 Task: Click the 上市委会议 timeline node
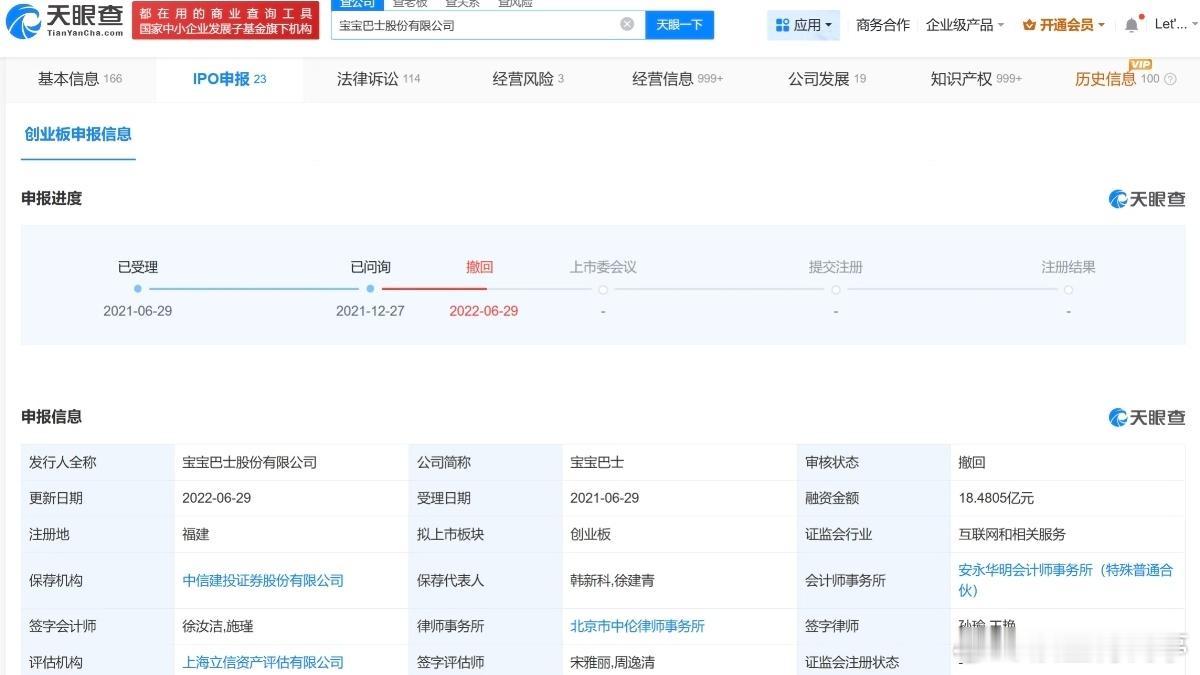point(603,289)
